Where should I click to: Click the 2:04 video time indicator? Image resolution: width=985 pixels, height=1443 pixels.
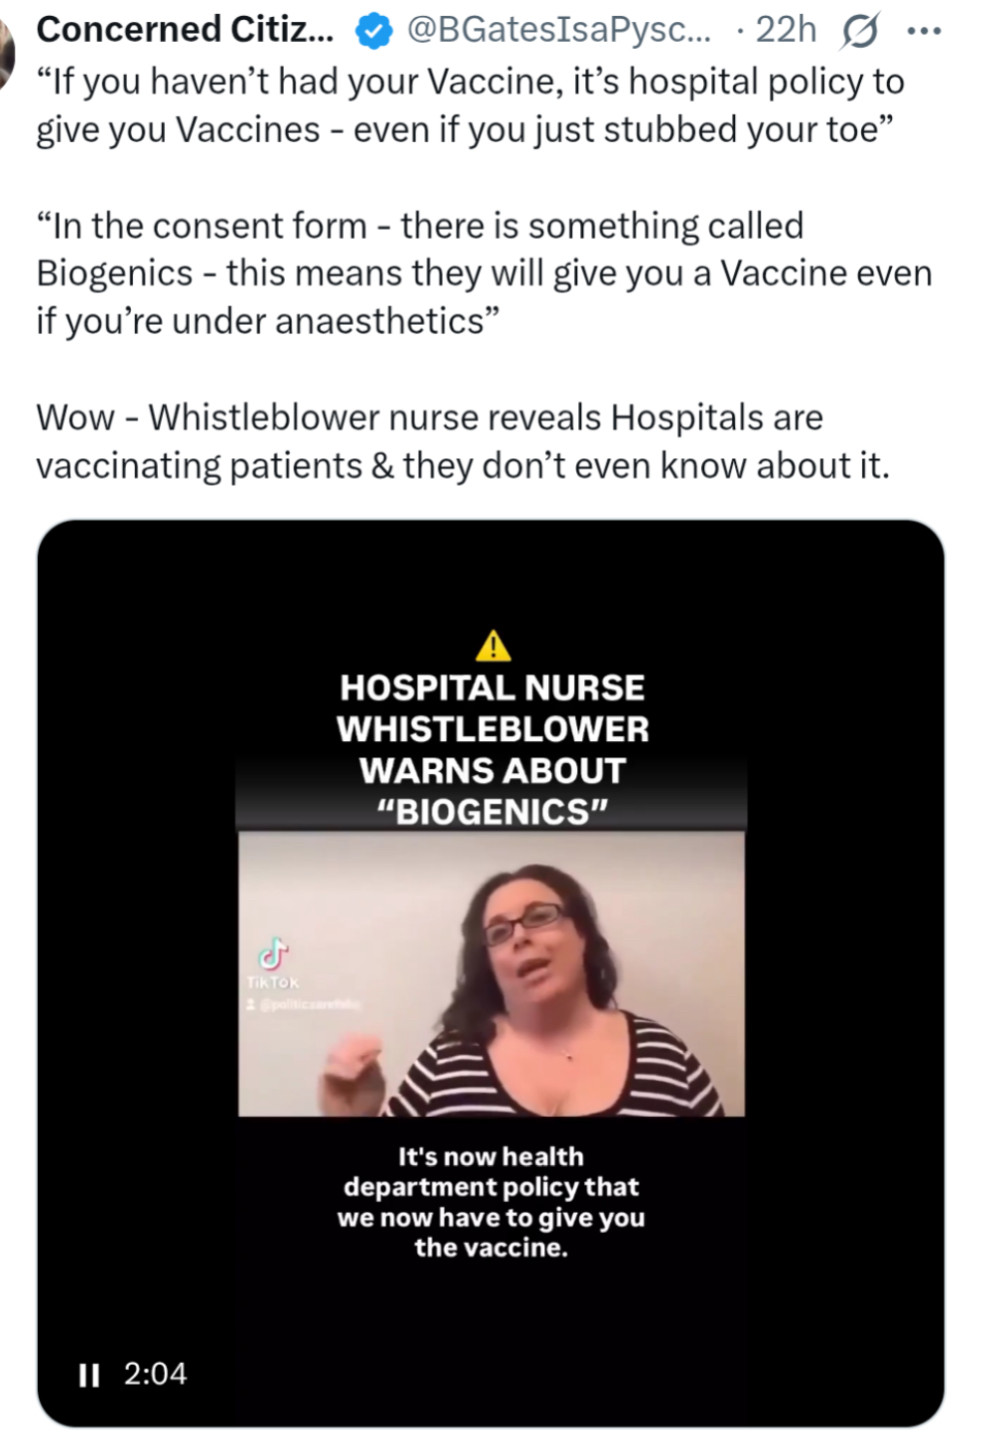coord(155,1374)
